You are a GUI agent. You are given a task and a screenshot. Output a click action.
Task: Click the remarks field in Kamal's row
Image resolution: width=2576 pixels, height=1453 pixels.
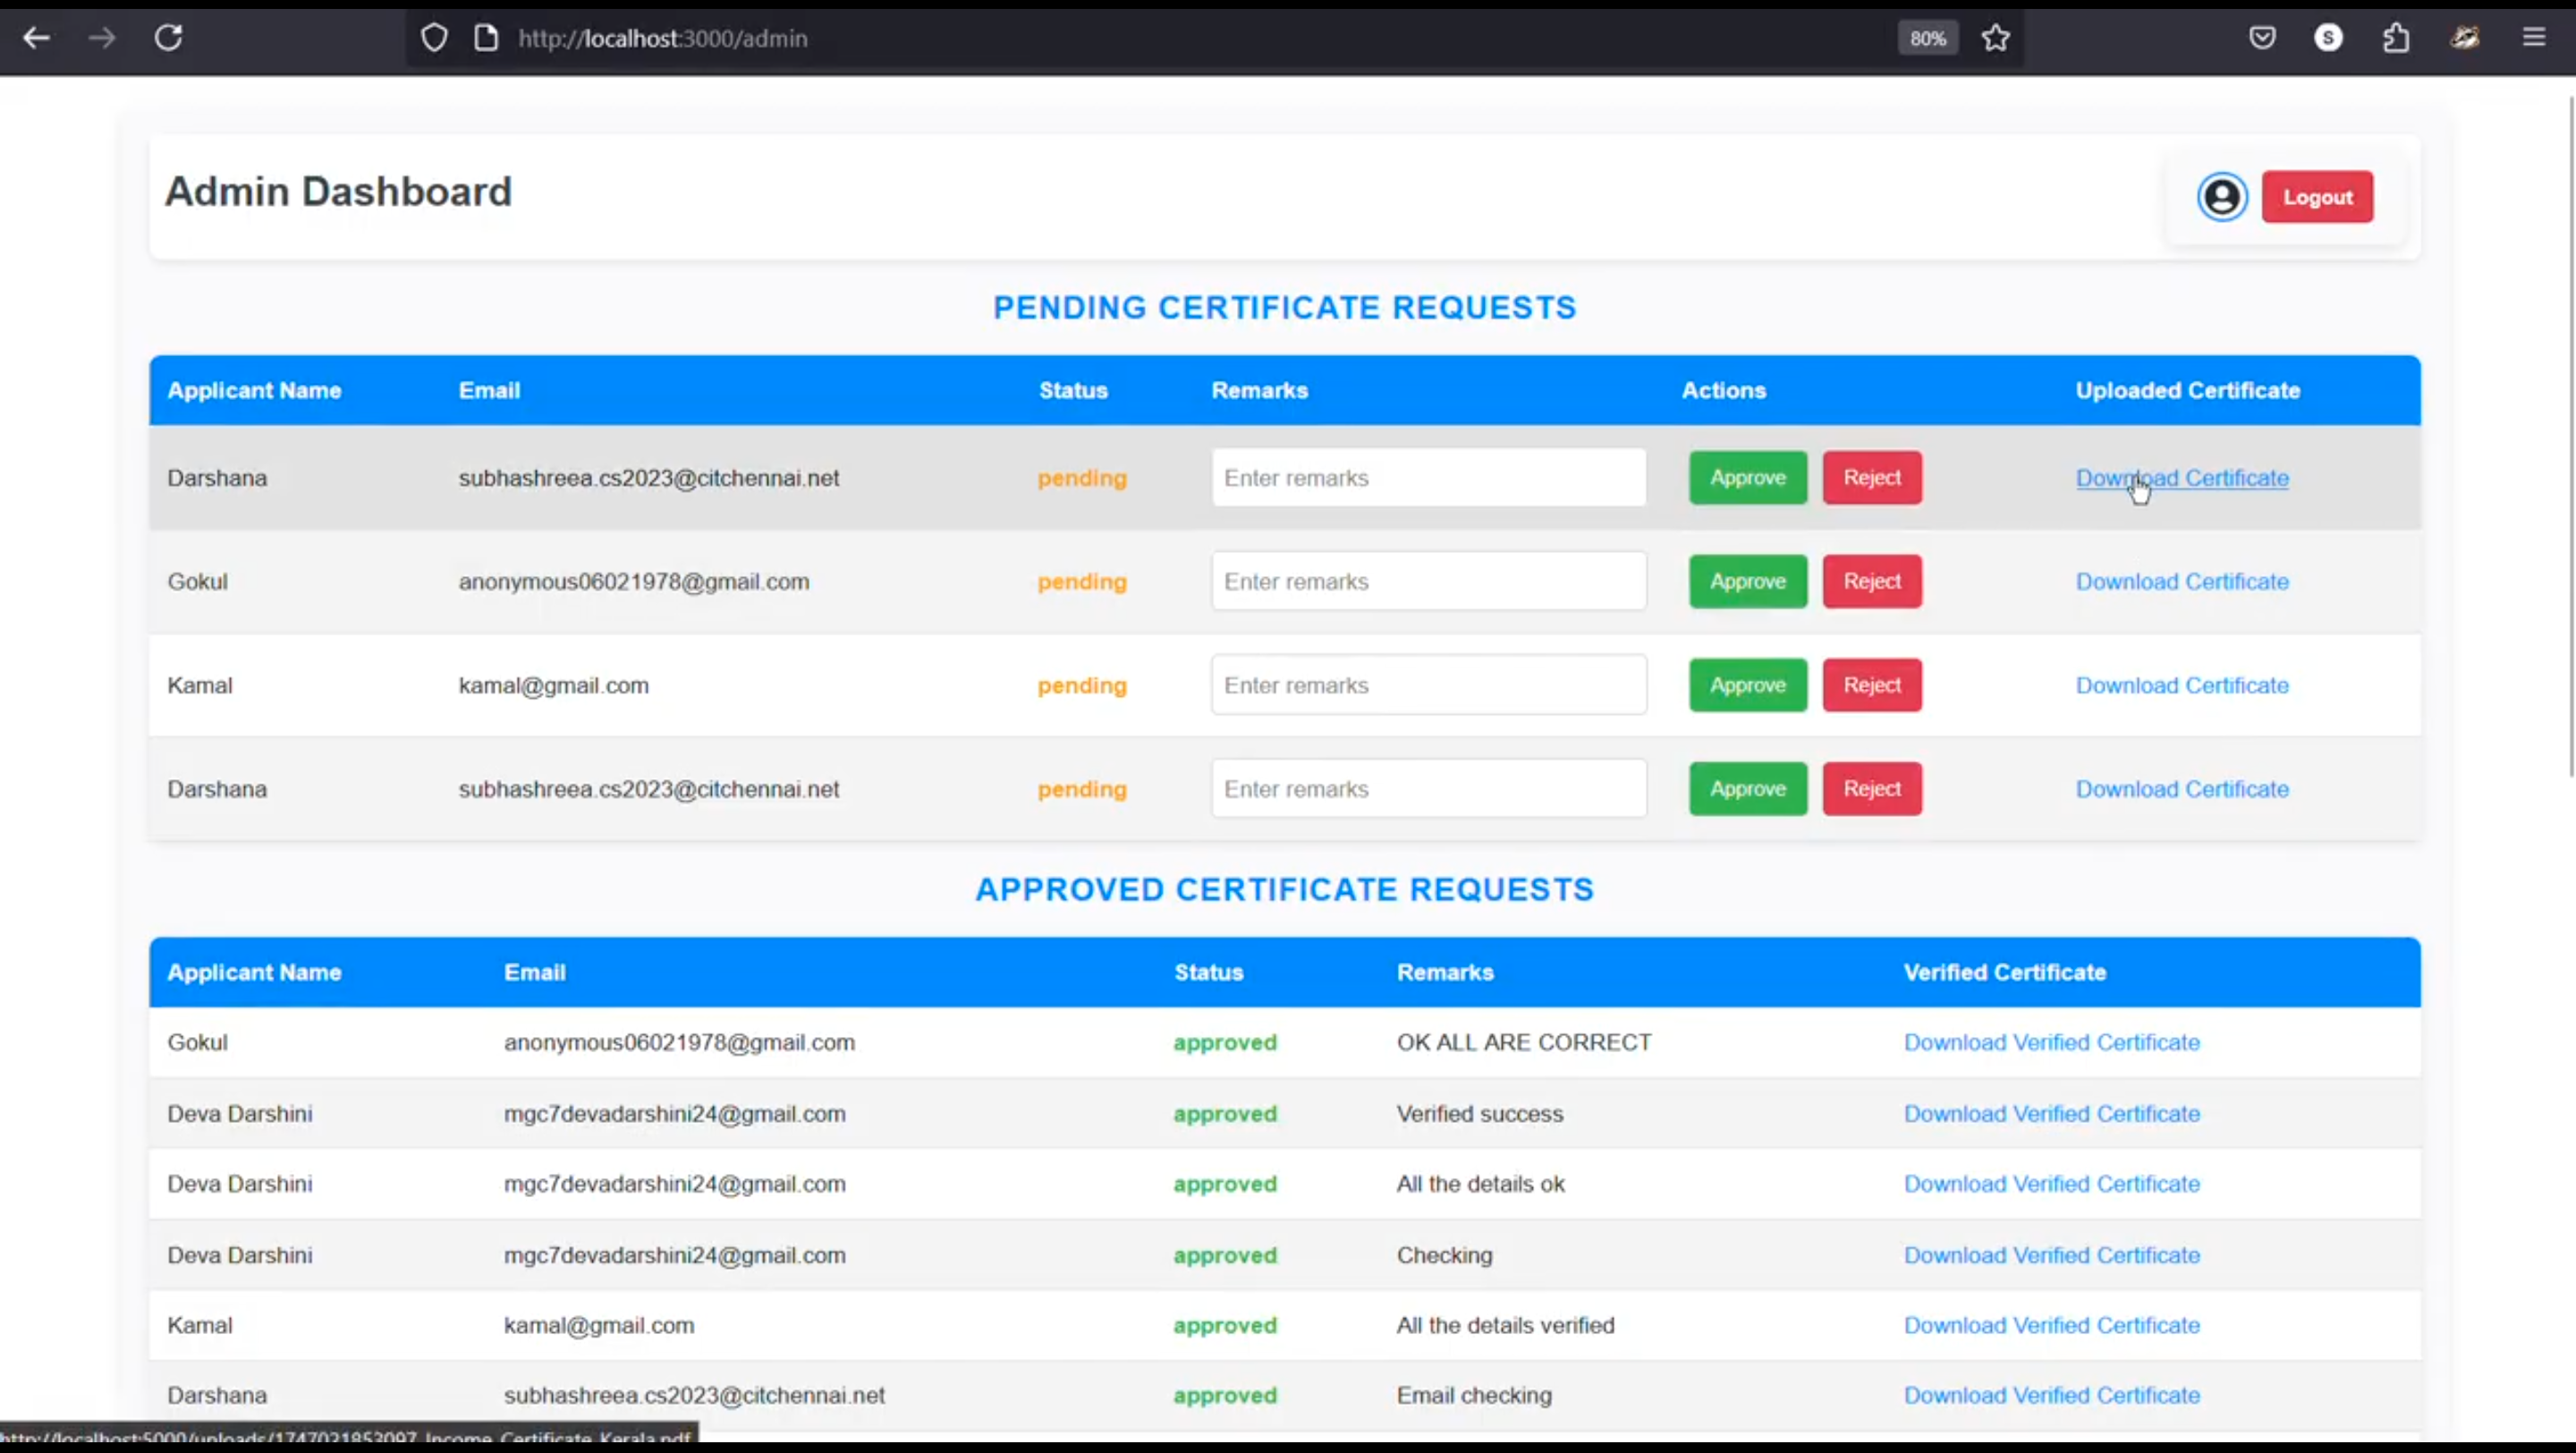click(x=1428, y=685)
